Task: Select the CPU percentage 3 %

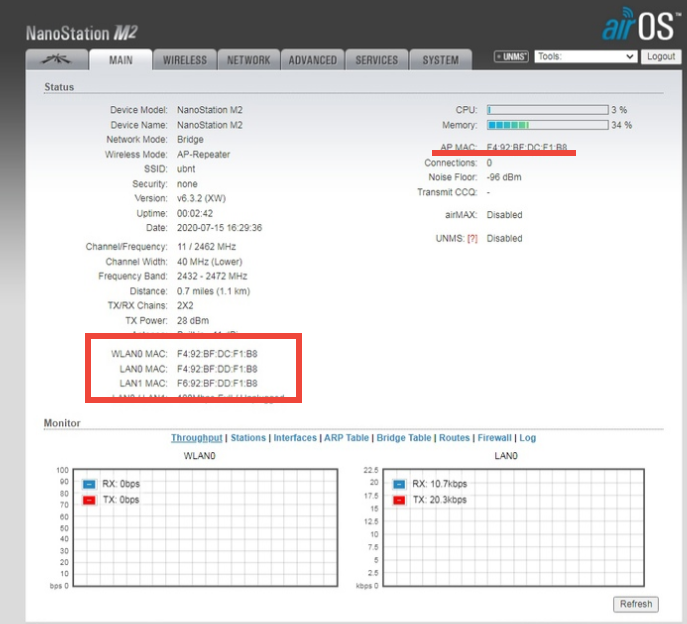Action: (620, 110)
